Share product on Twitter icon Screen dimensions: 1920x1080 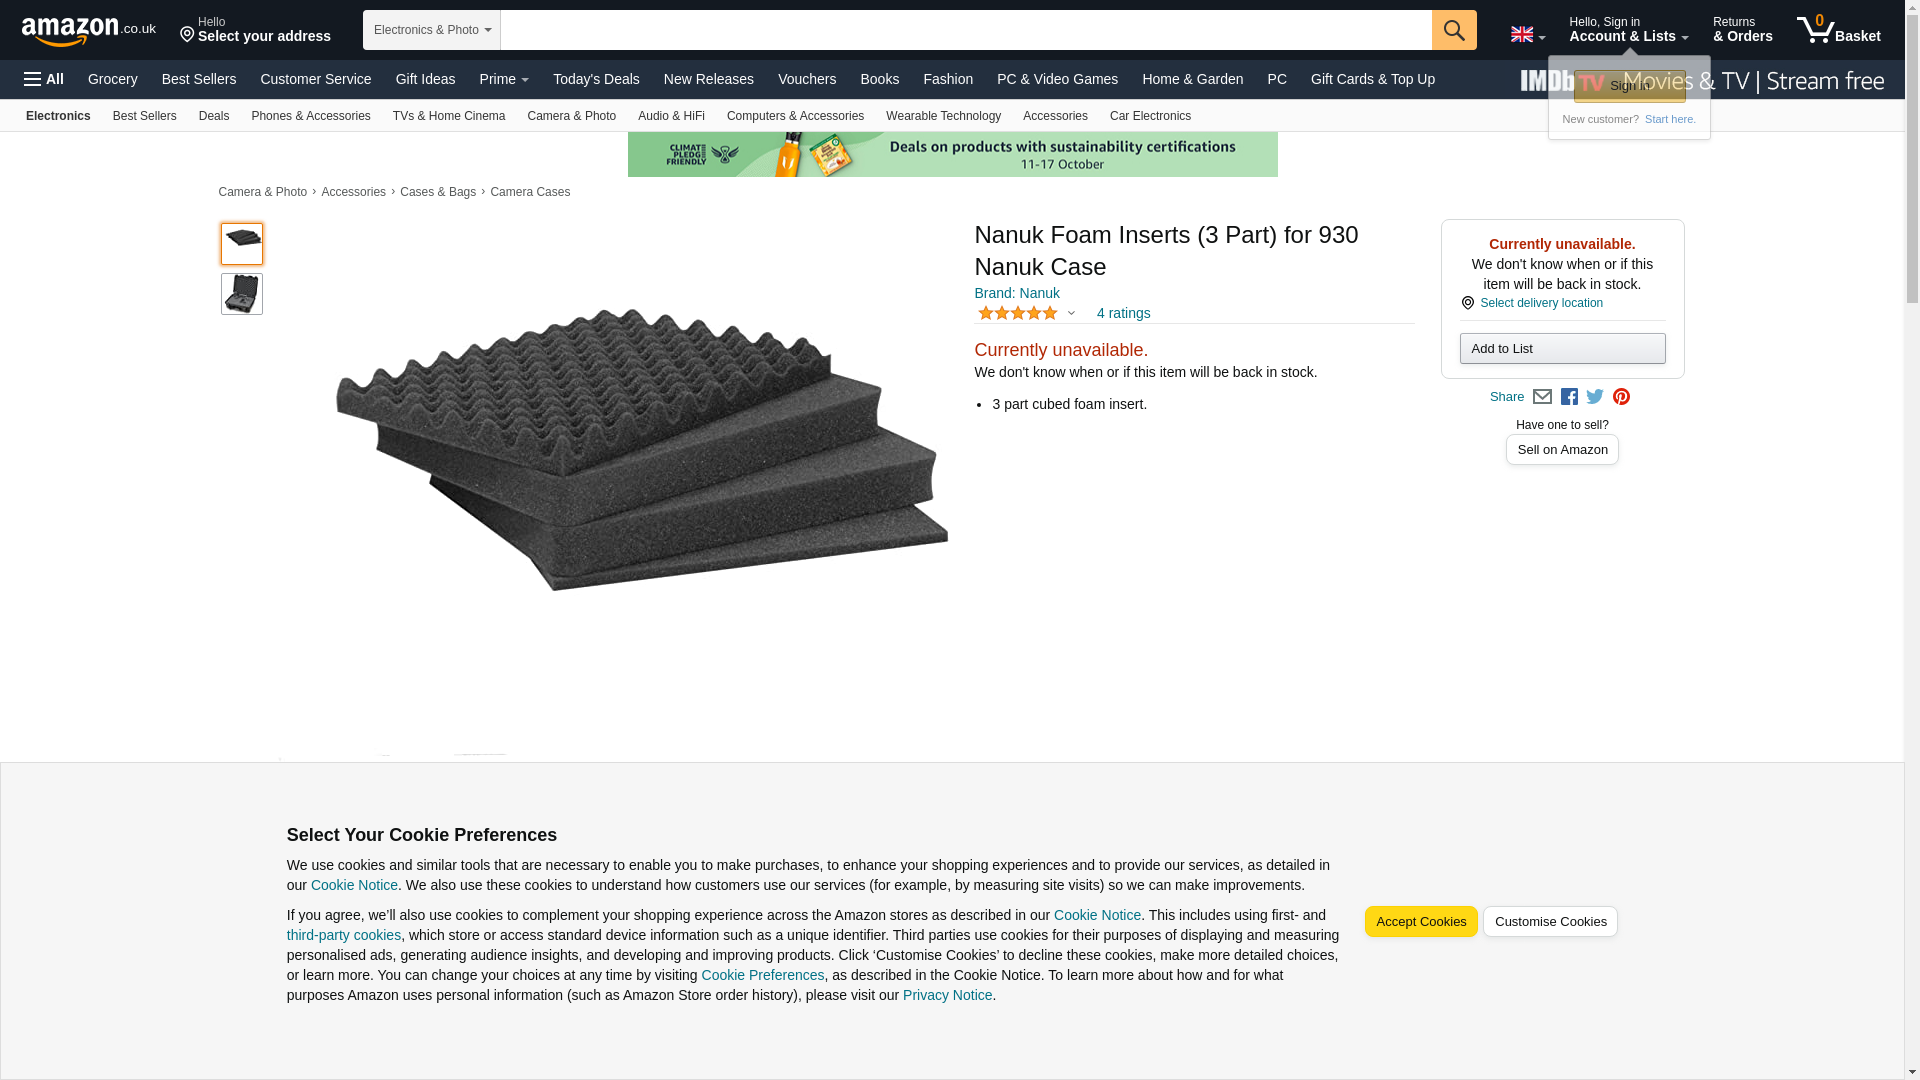coord(1595,397)
